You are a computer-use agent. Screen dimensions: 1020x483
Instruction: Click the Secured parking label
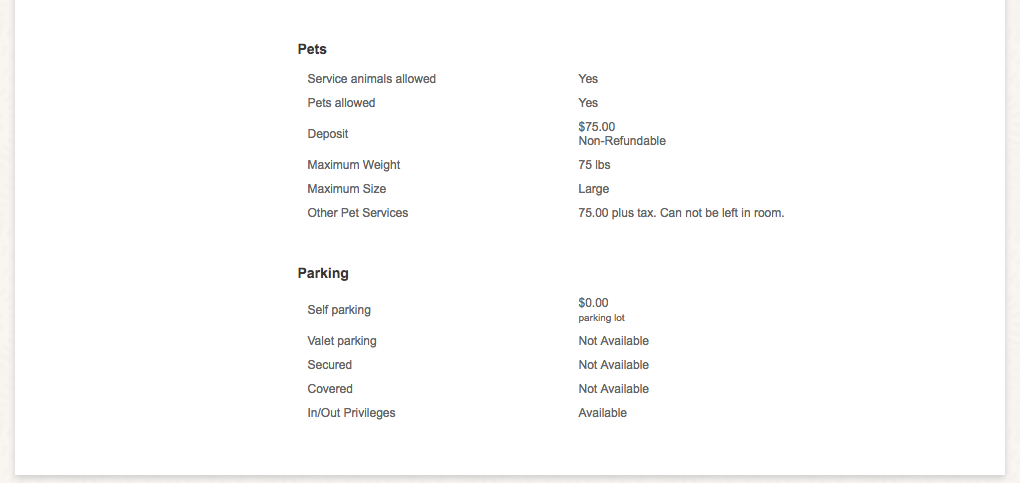(329, 365)
